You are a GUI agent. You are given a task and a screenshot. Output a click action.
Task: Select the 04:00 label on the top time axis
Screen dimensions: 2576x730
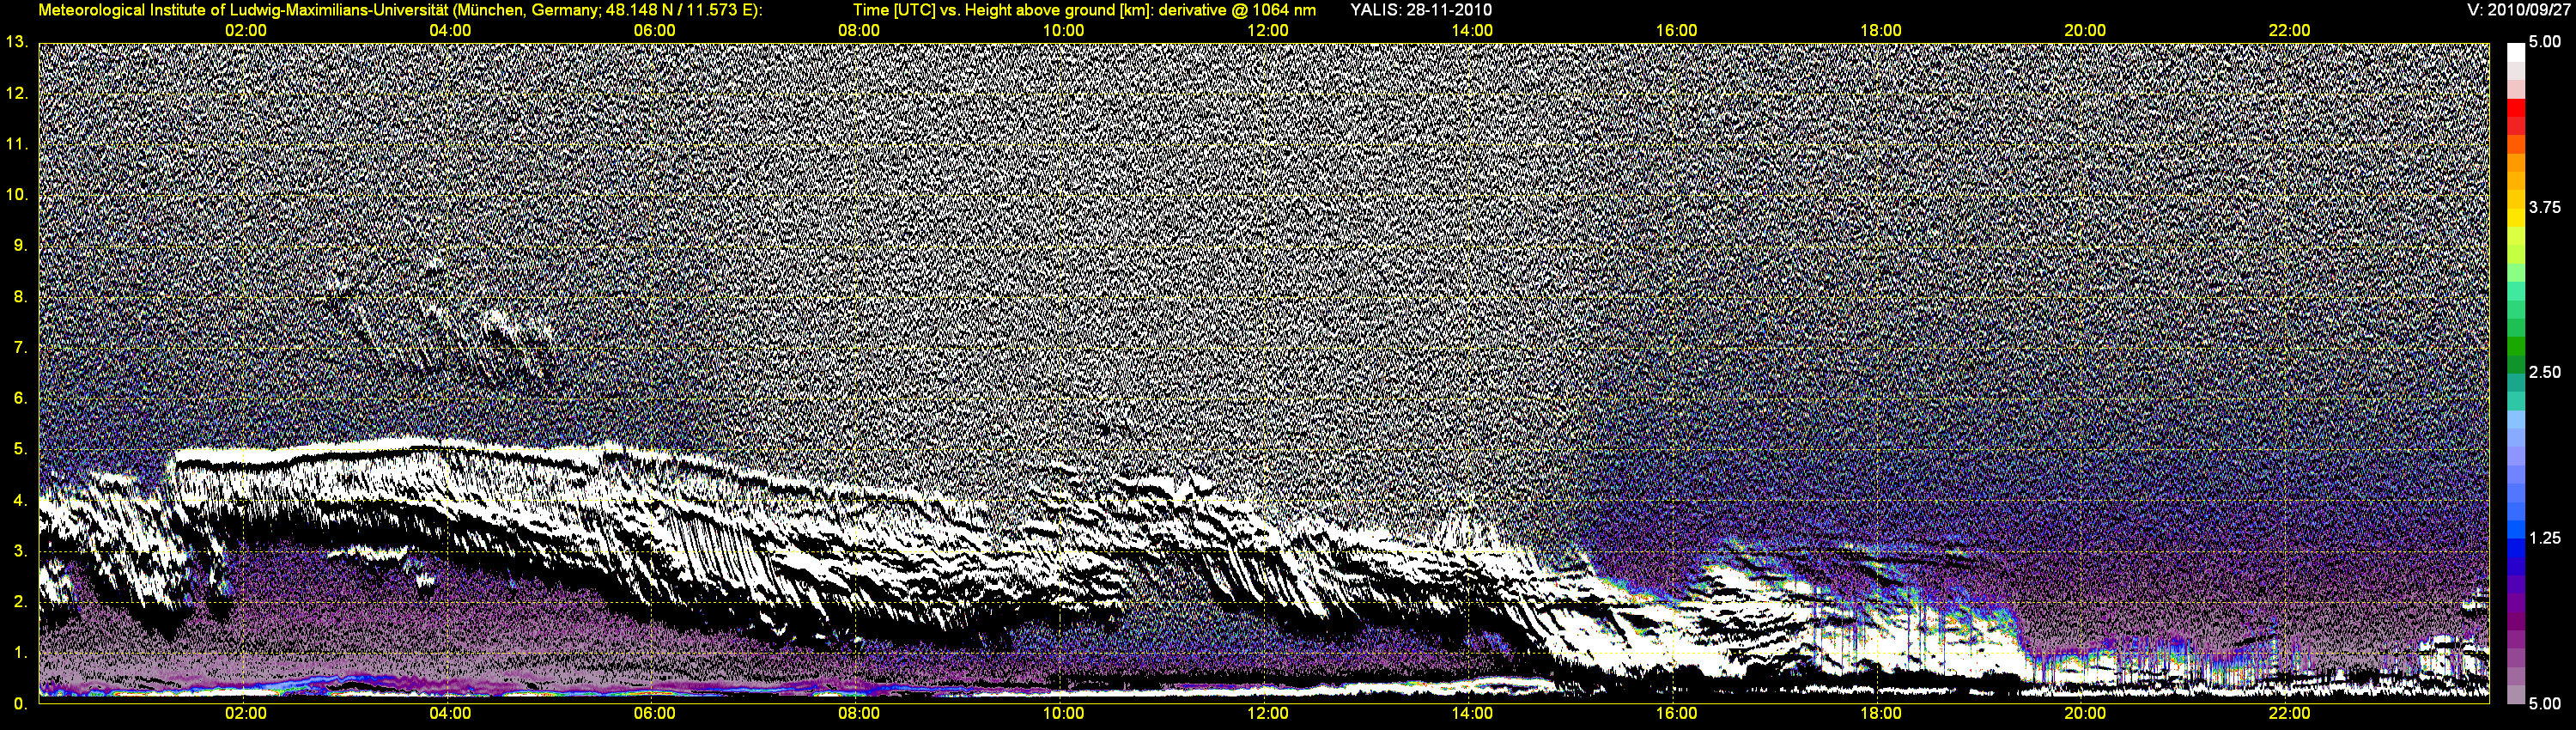pyautogui.click(x=450, y=31)
